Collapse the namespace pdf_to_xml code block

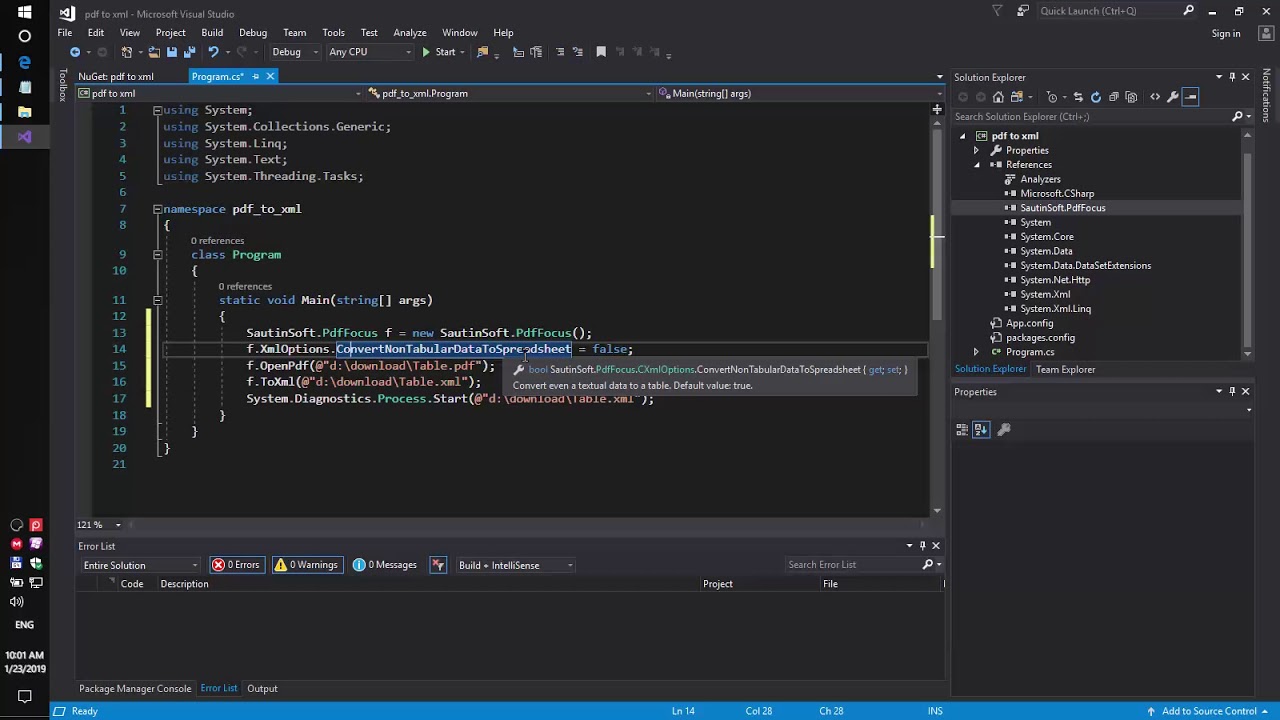157,209
